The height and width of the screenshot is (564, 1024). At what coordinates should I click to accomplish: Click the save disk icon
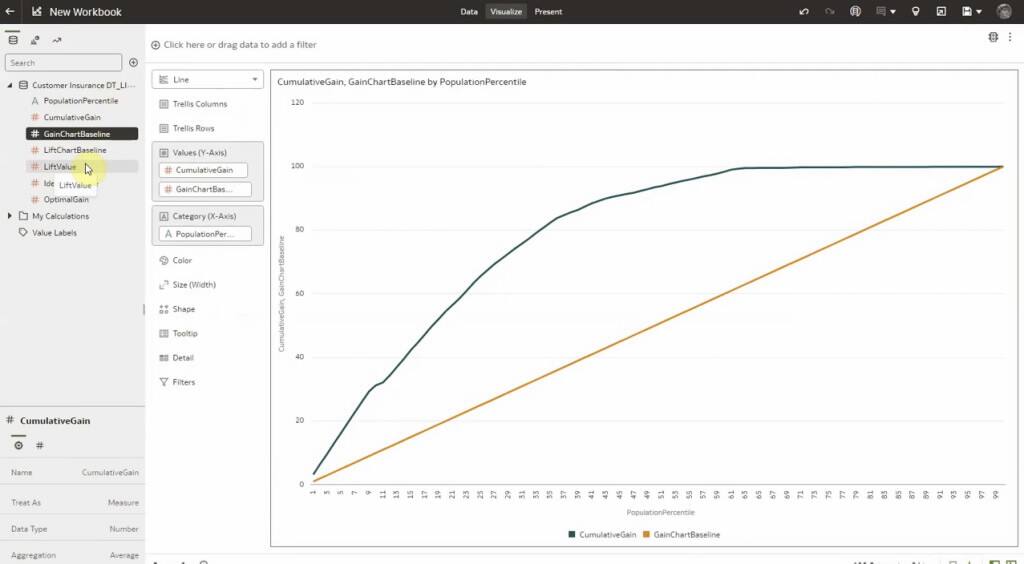tap(967, 11)
